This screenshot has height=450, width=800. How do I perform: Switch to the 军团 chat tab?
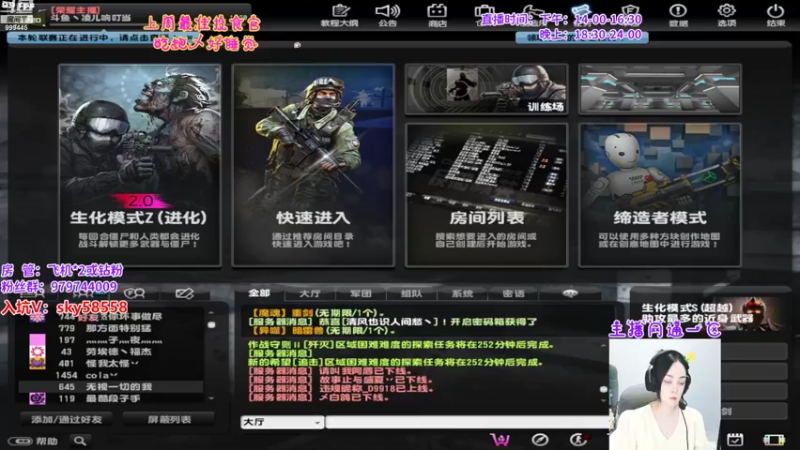coord(361,293)
